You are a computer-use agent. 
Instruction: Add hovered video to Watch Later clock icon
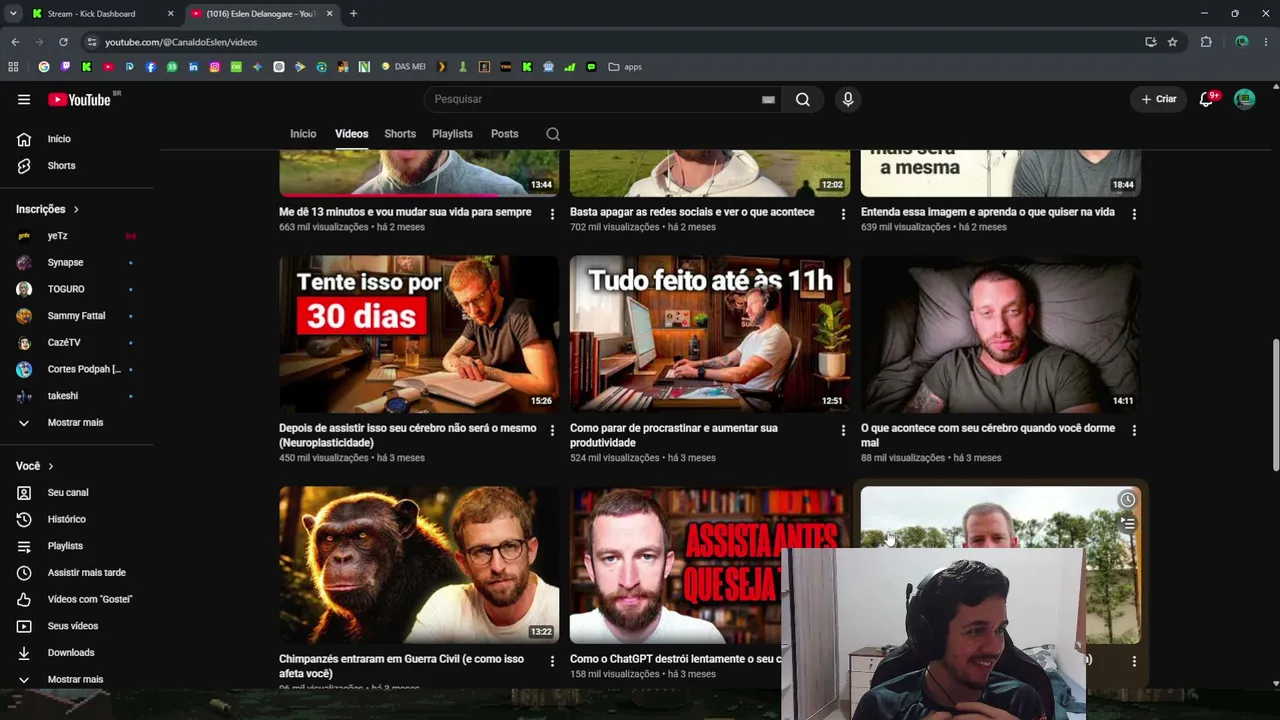coord(1127,500)
